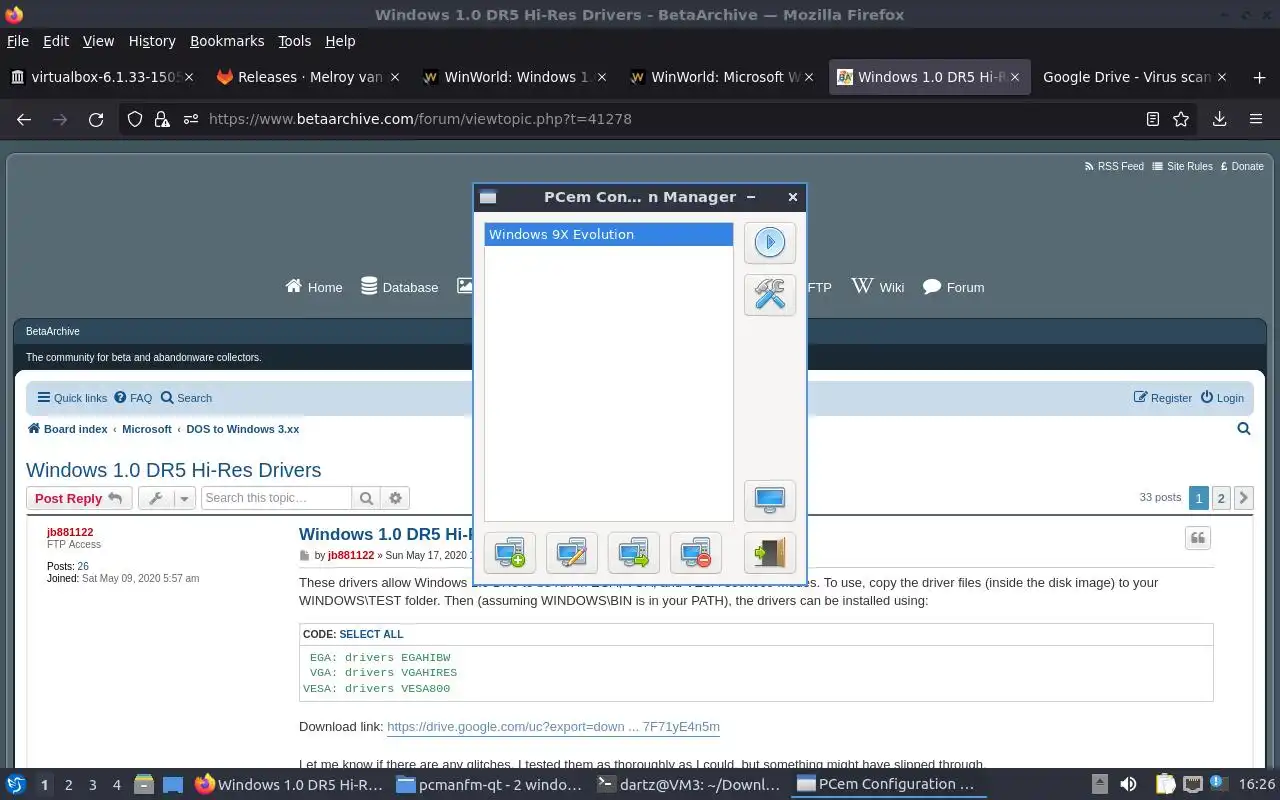Go to page 2 of the topic
The height and width of the screenshot is (800, 1280).
coord(1221,498)
